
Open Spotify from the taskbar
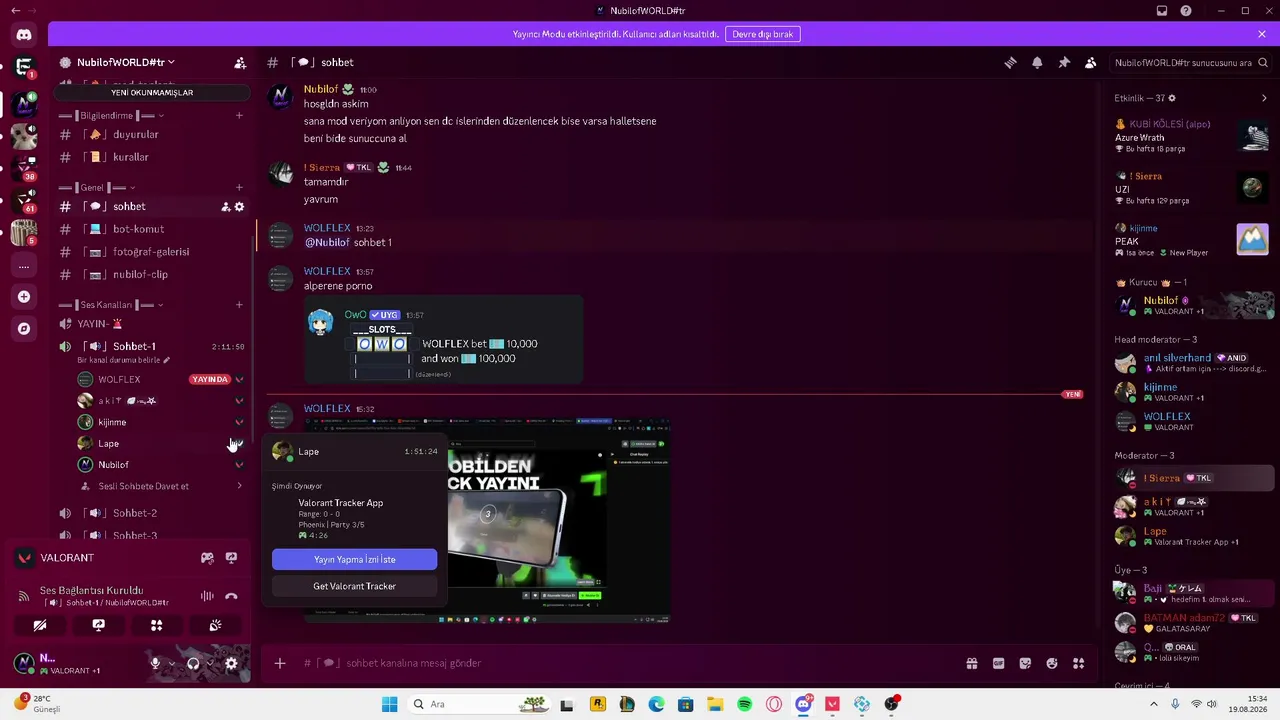pyautogui.click(x=745, y=704)
